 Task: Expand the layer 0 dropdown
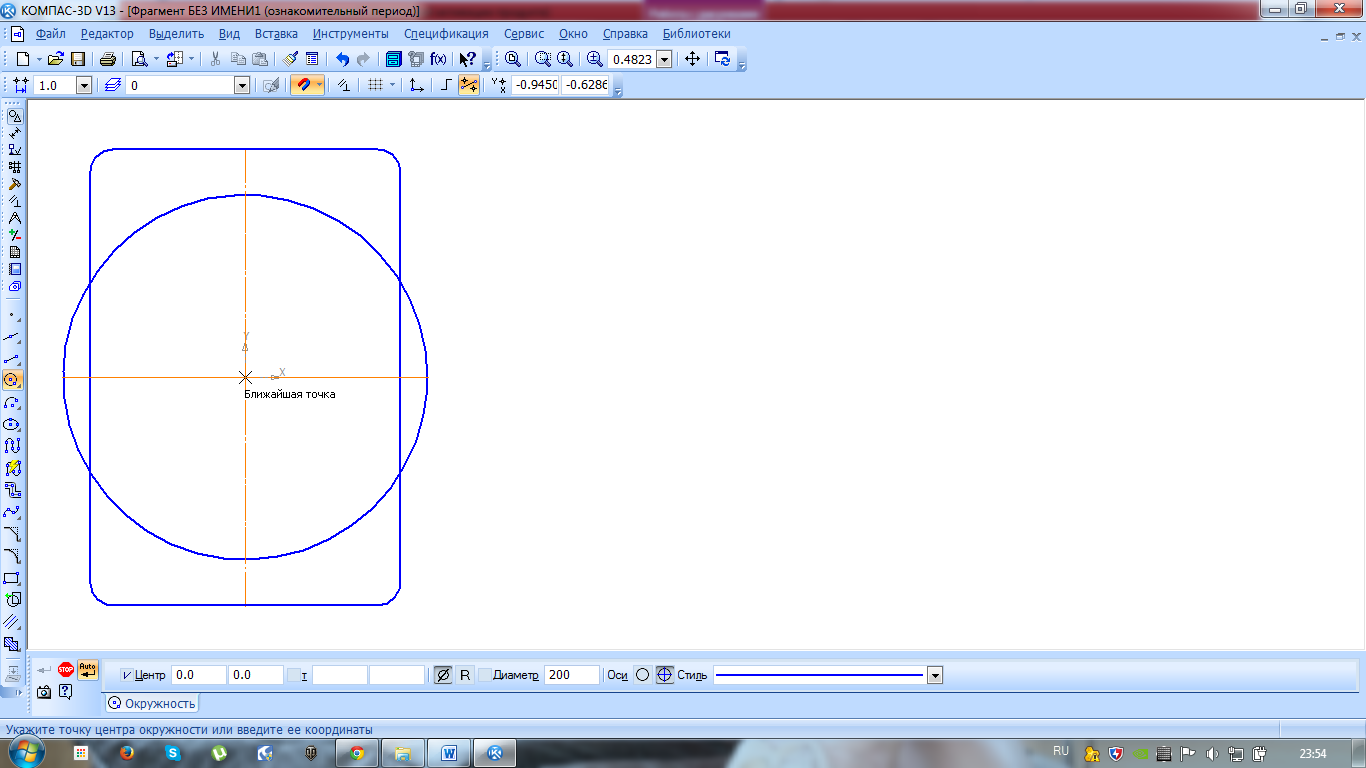click(x=242, y=86)
